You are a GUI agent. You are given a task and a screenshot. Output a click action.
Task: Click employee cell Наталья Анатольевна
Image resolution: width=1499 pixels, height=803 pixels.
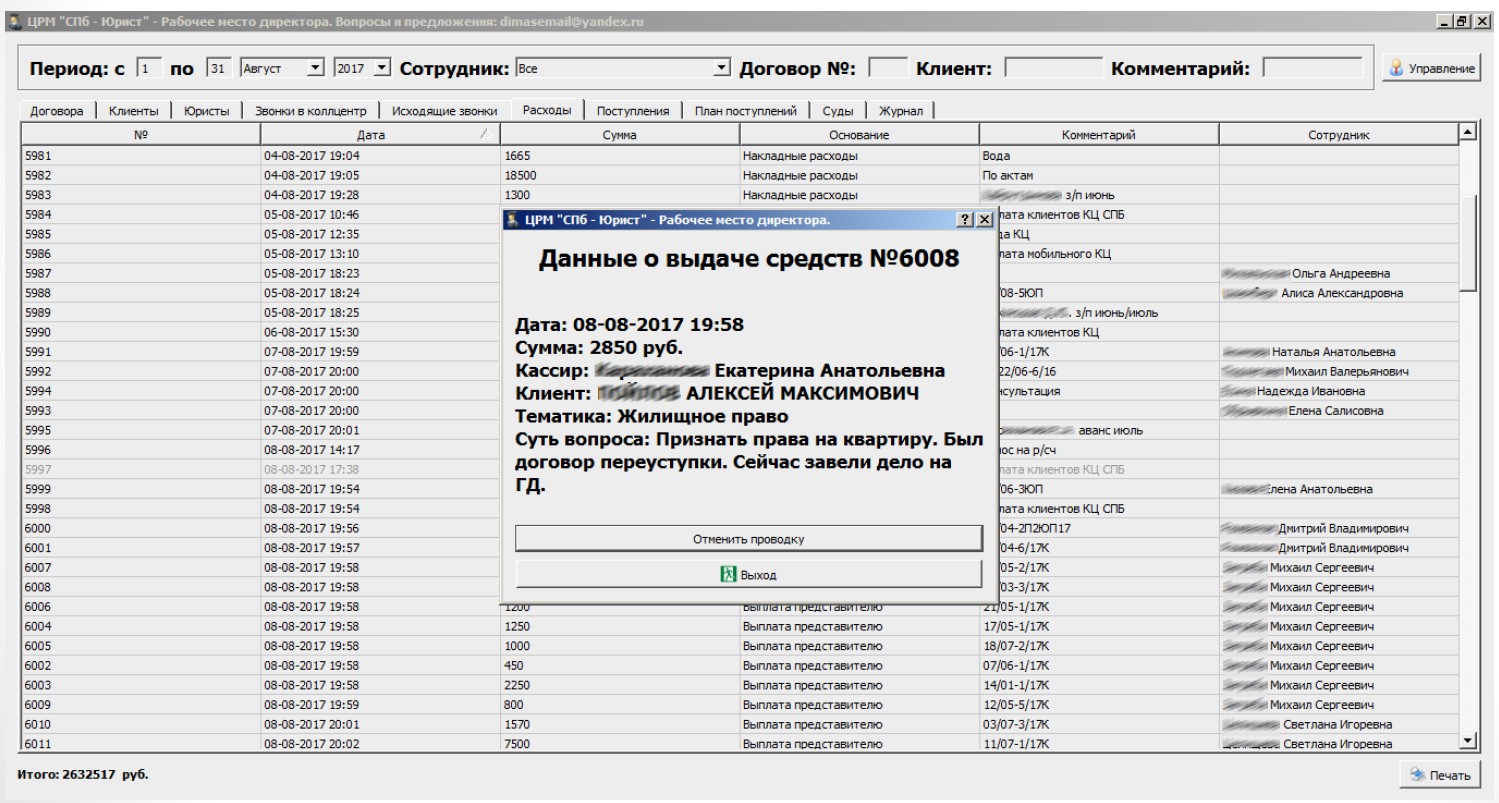tap(1339, 351)
